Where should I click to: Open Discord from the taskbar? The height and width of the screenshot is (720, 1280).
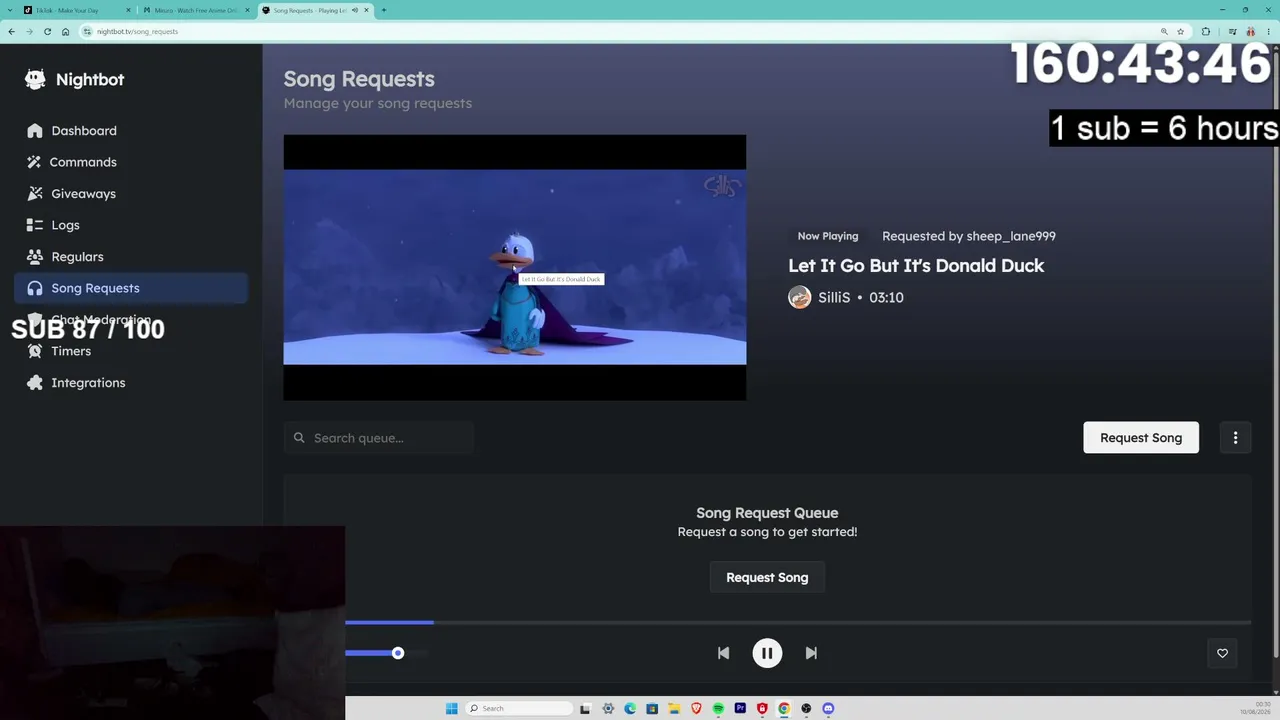pyautogui.click(x=828, y=708)
